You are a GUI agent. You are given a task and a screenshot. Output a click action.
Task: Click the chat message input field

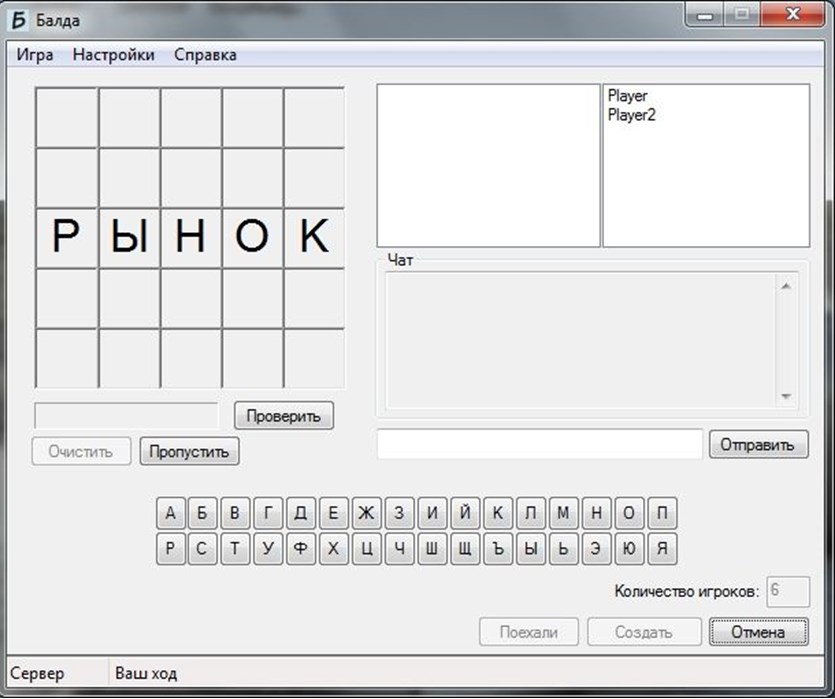(x=539, y=445)
